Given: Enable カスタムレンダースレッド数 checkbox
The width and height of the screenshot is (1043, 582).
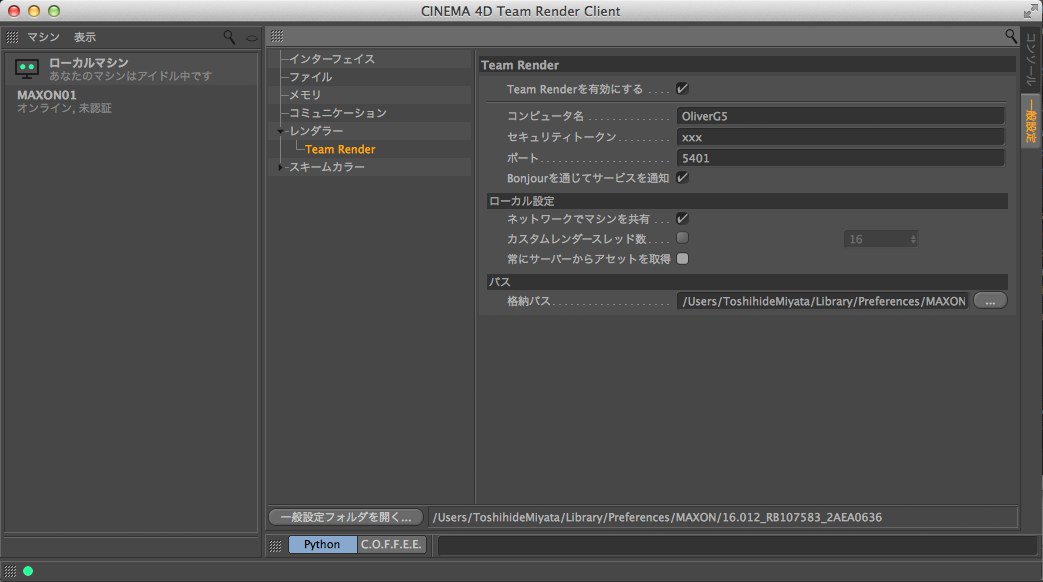Looking at the screenshot, I should pyautogui.click(x=682, y=238).
